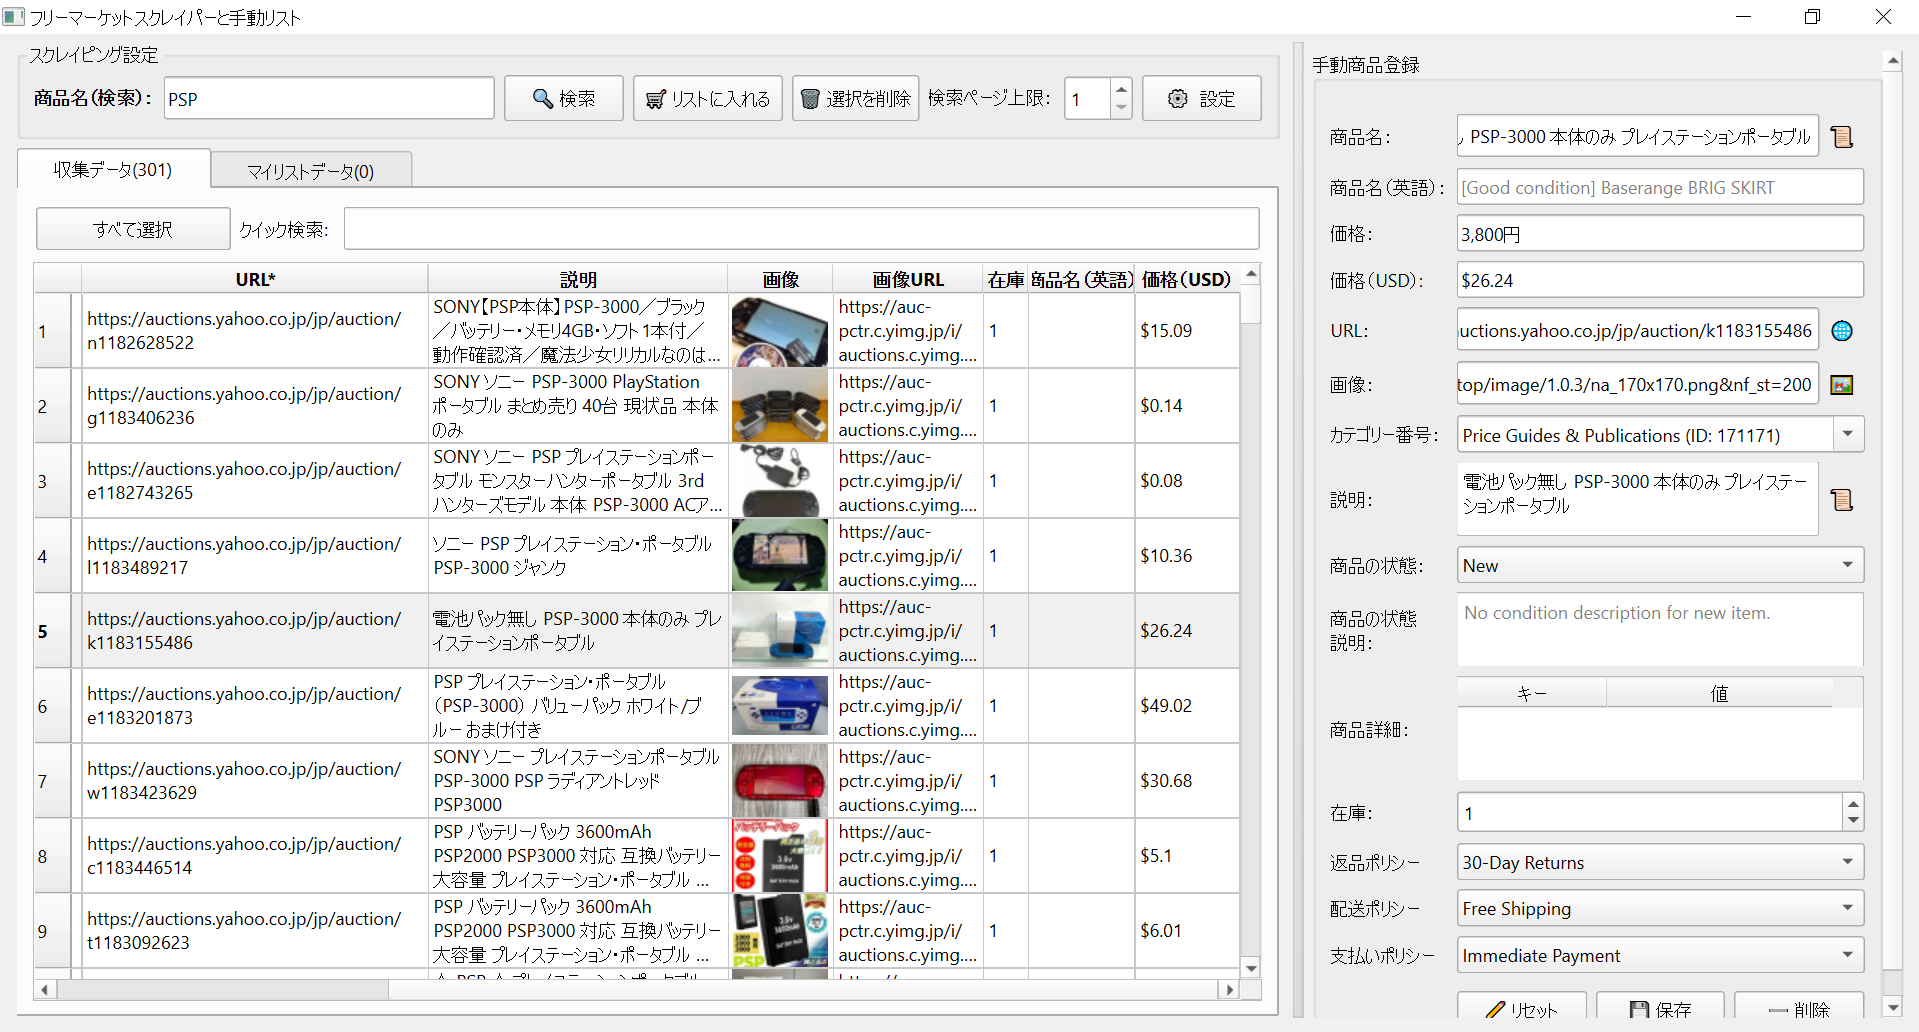Click the thumbnail of the $0.14 listing
Image resolution: width=1919 pixels, height=1032 pixels.
[x=780, y=406]
